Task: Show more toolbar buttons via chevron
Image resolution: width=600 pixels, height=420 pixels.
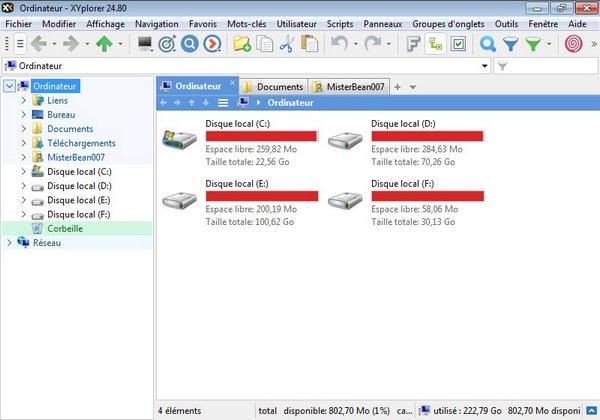Action: [x=594, y=44]
